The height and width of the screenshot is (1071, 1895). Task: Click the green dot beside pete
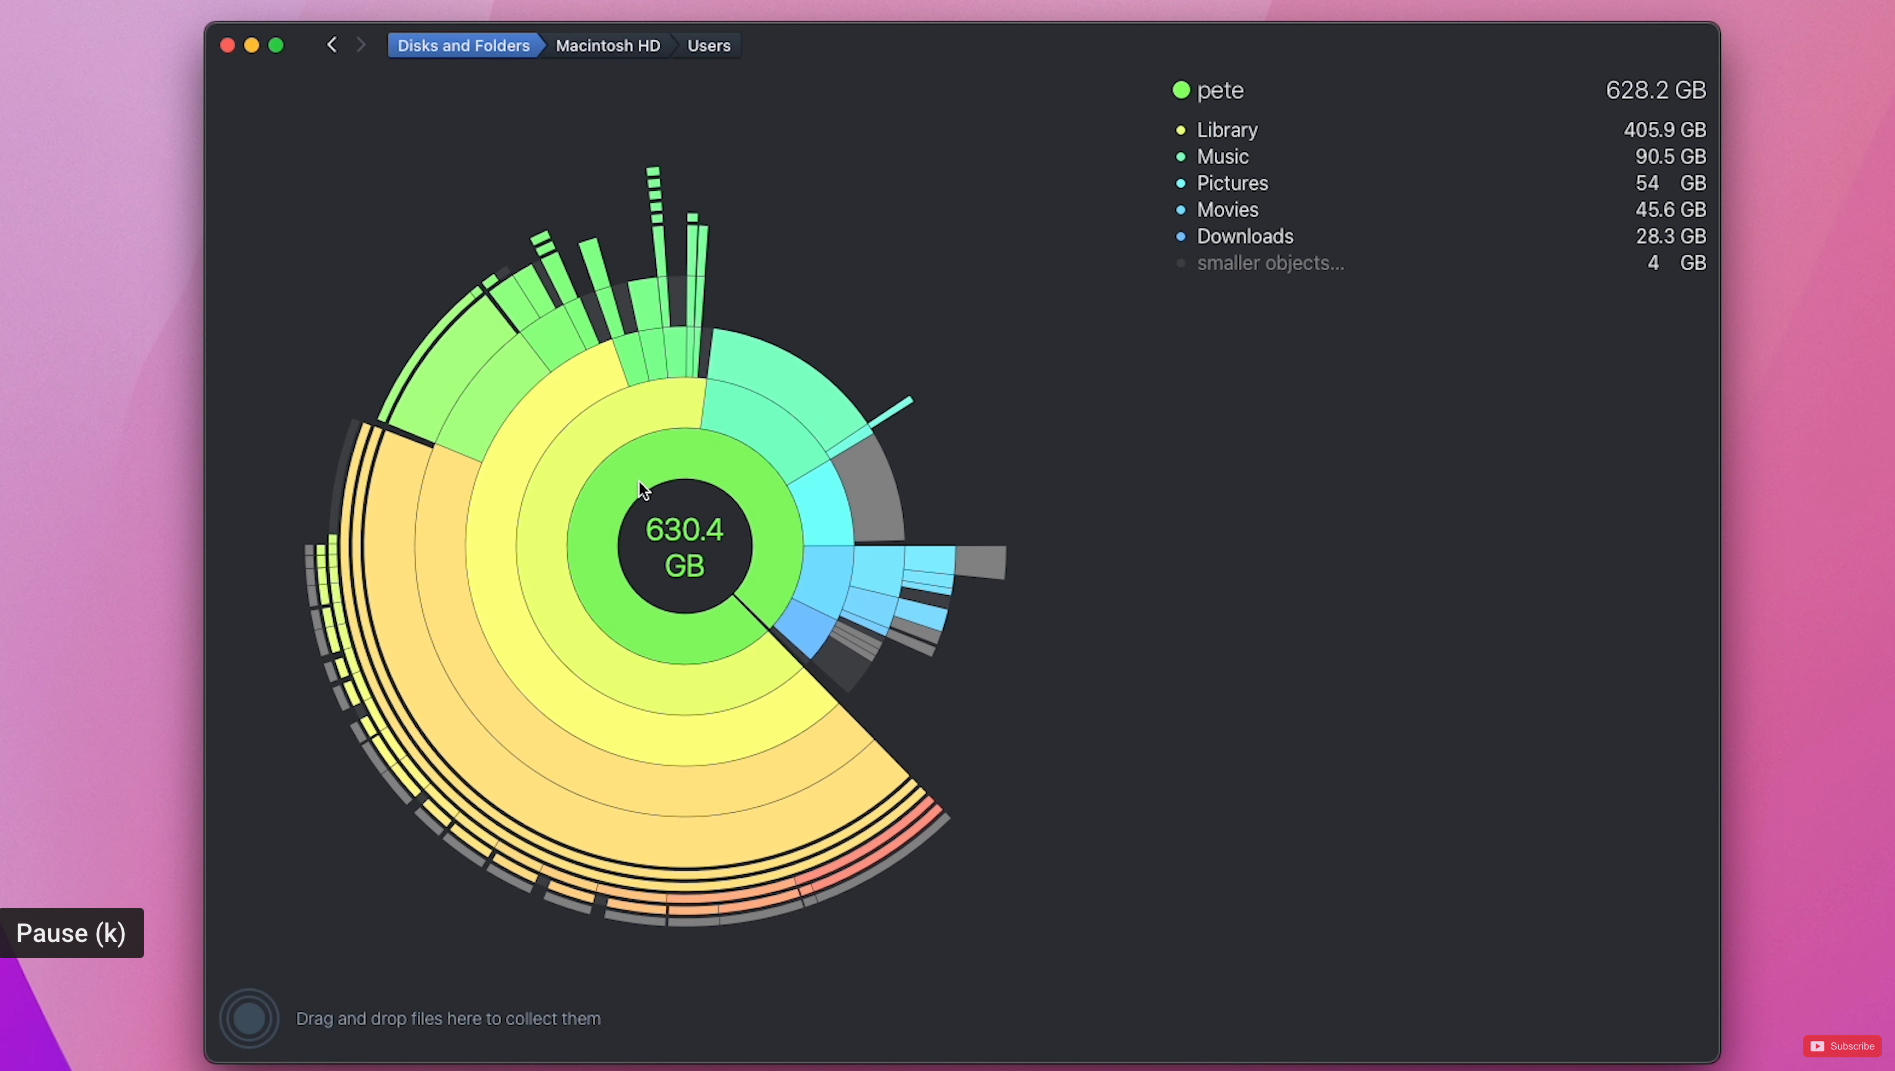click(x=1181, y=89)
